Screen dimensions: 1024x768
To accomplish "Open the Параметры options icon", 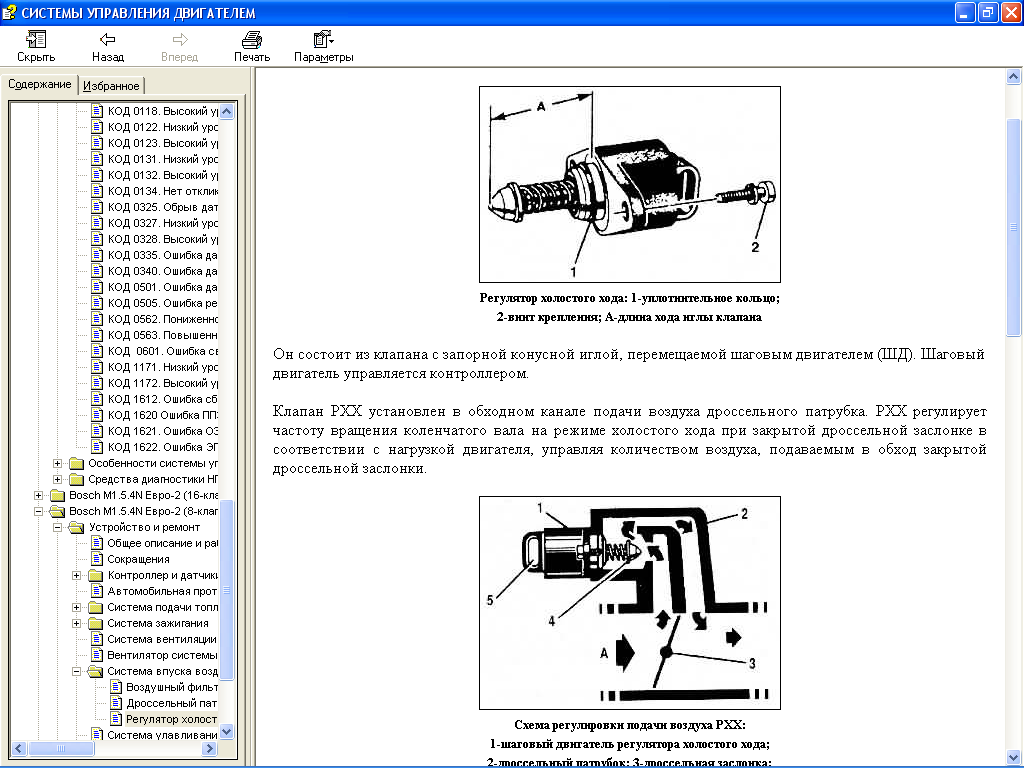I will tap(323, 40).
